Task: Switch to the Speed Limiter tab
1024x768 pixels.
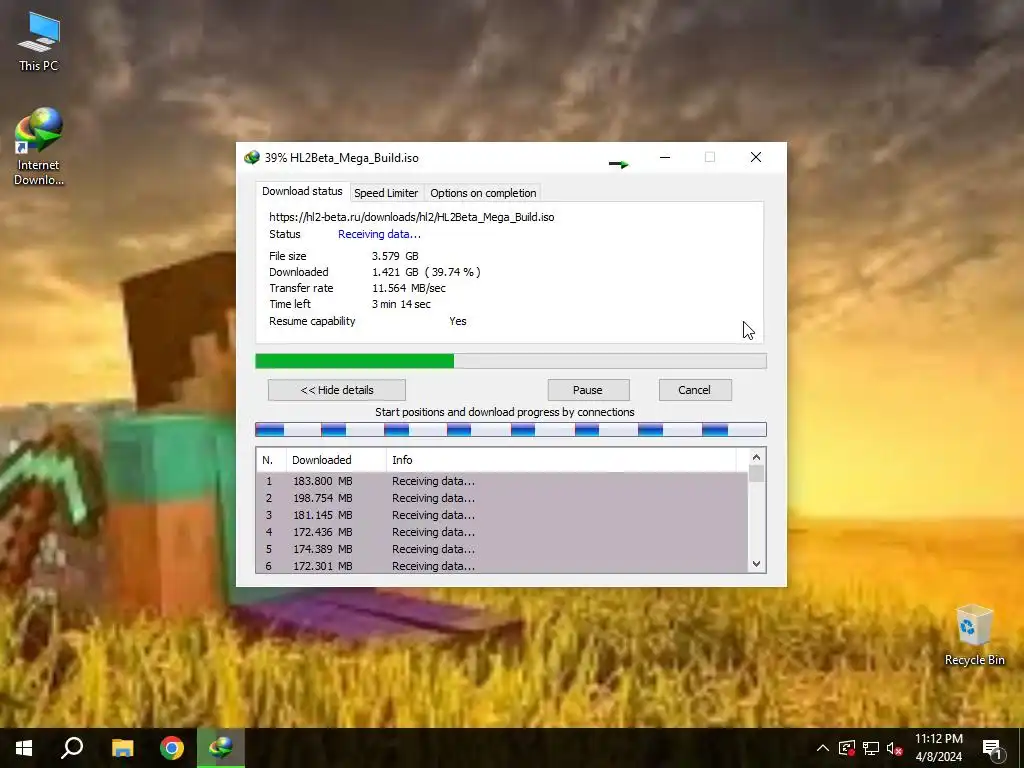Action: click(386, 193)
